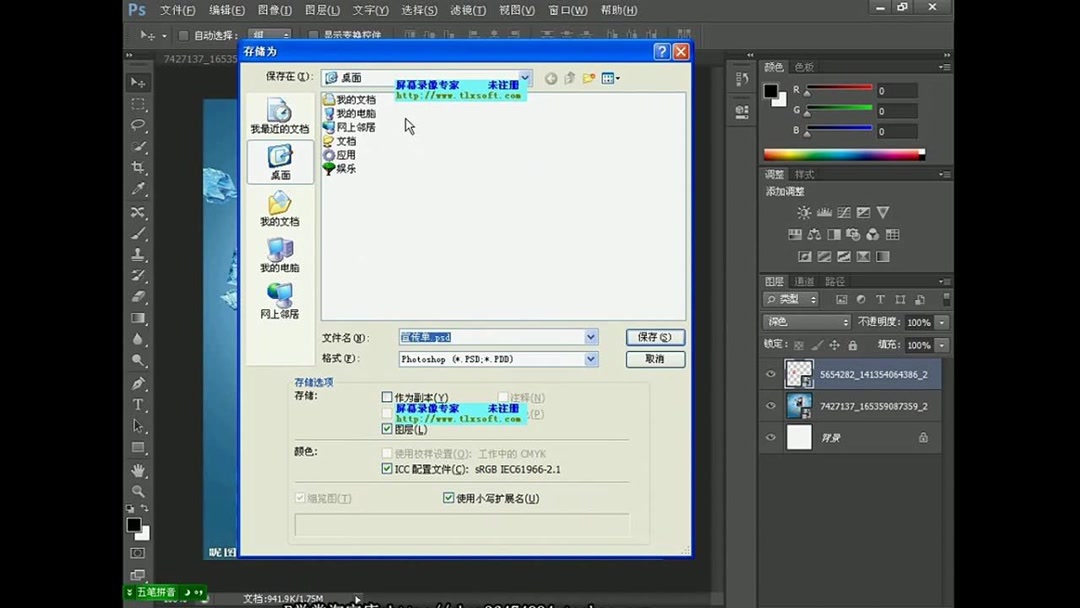Open the 滤镜 (Filter) menu
The image size is (1080, 608).
466,10
